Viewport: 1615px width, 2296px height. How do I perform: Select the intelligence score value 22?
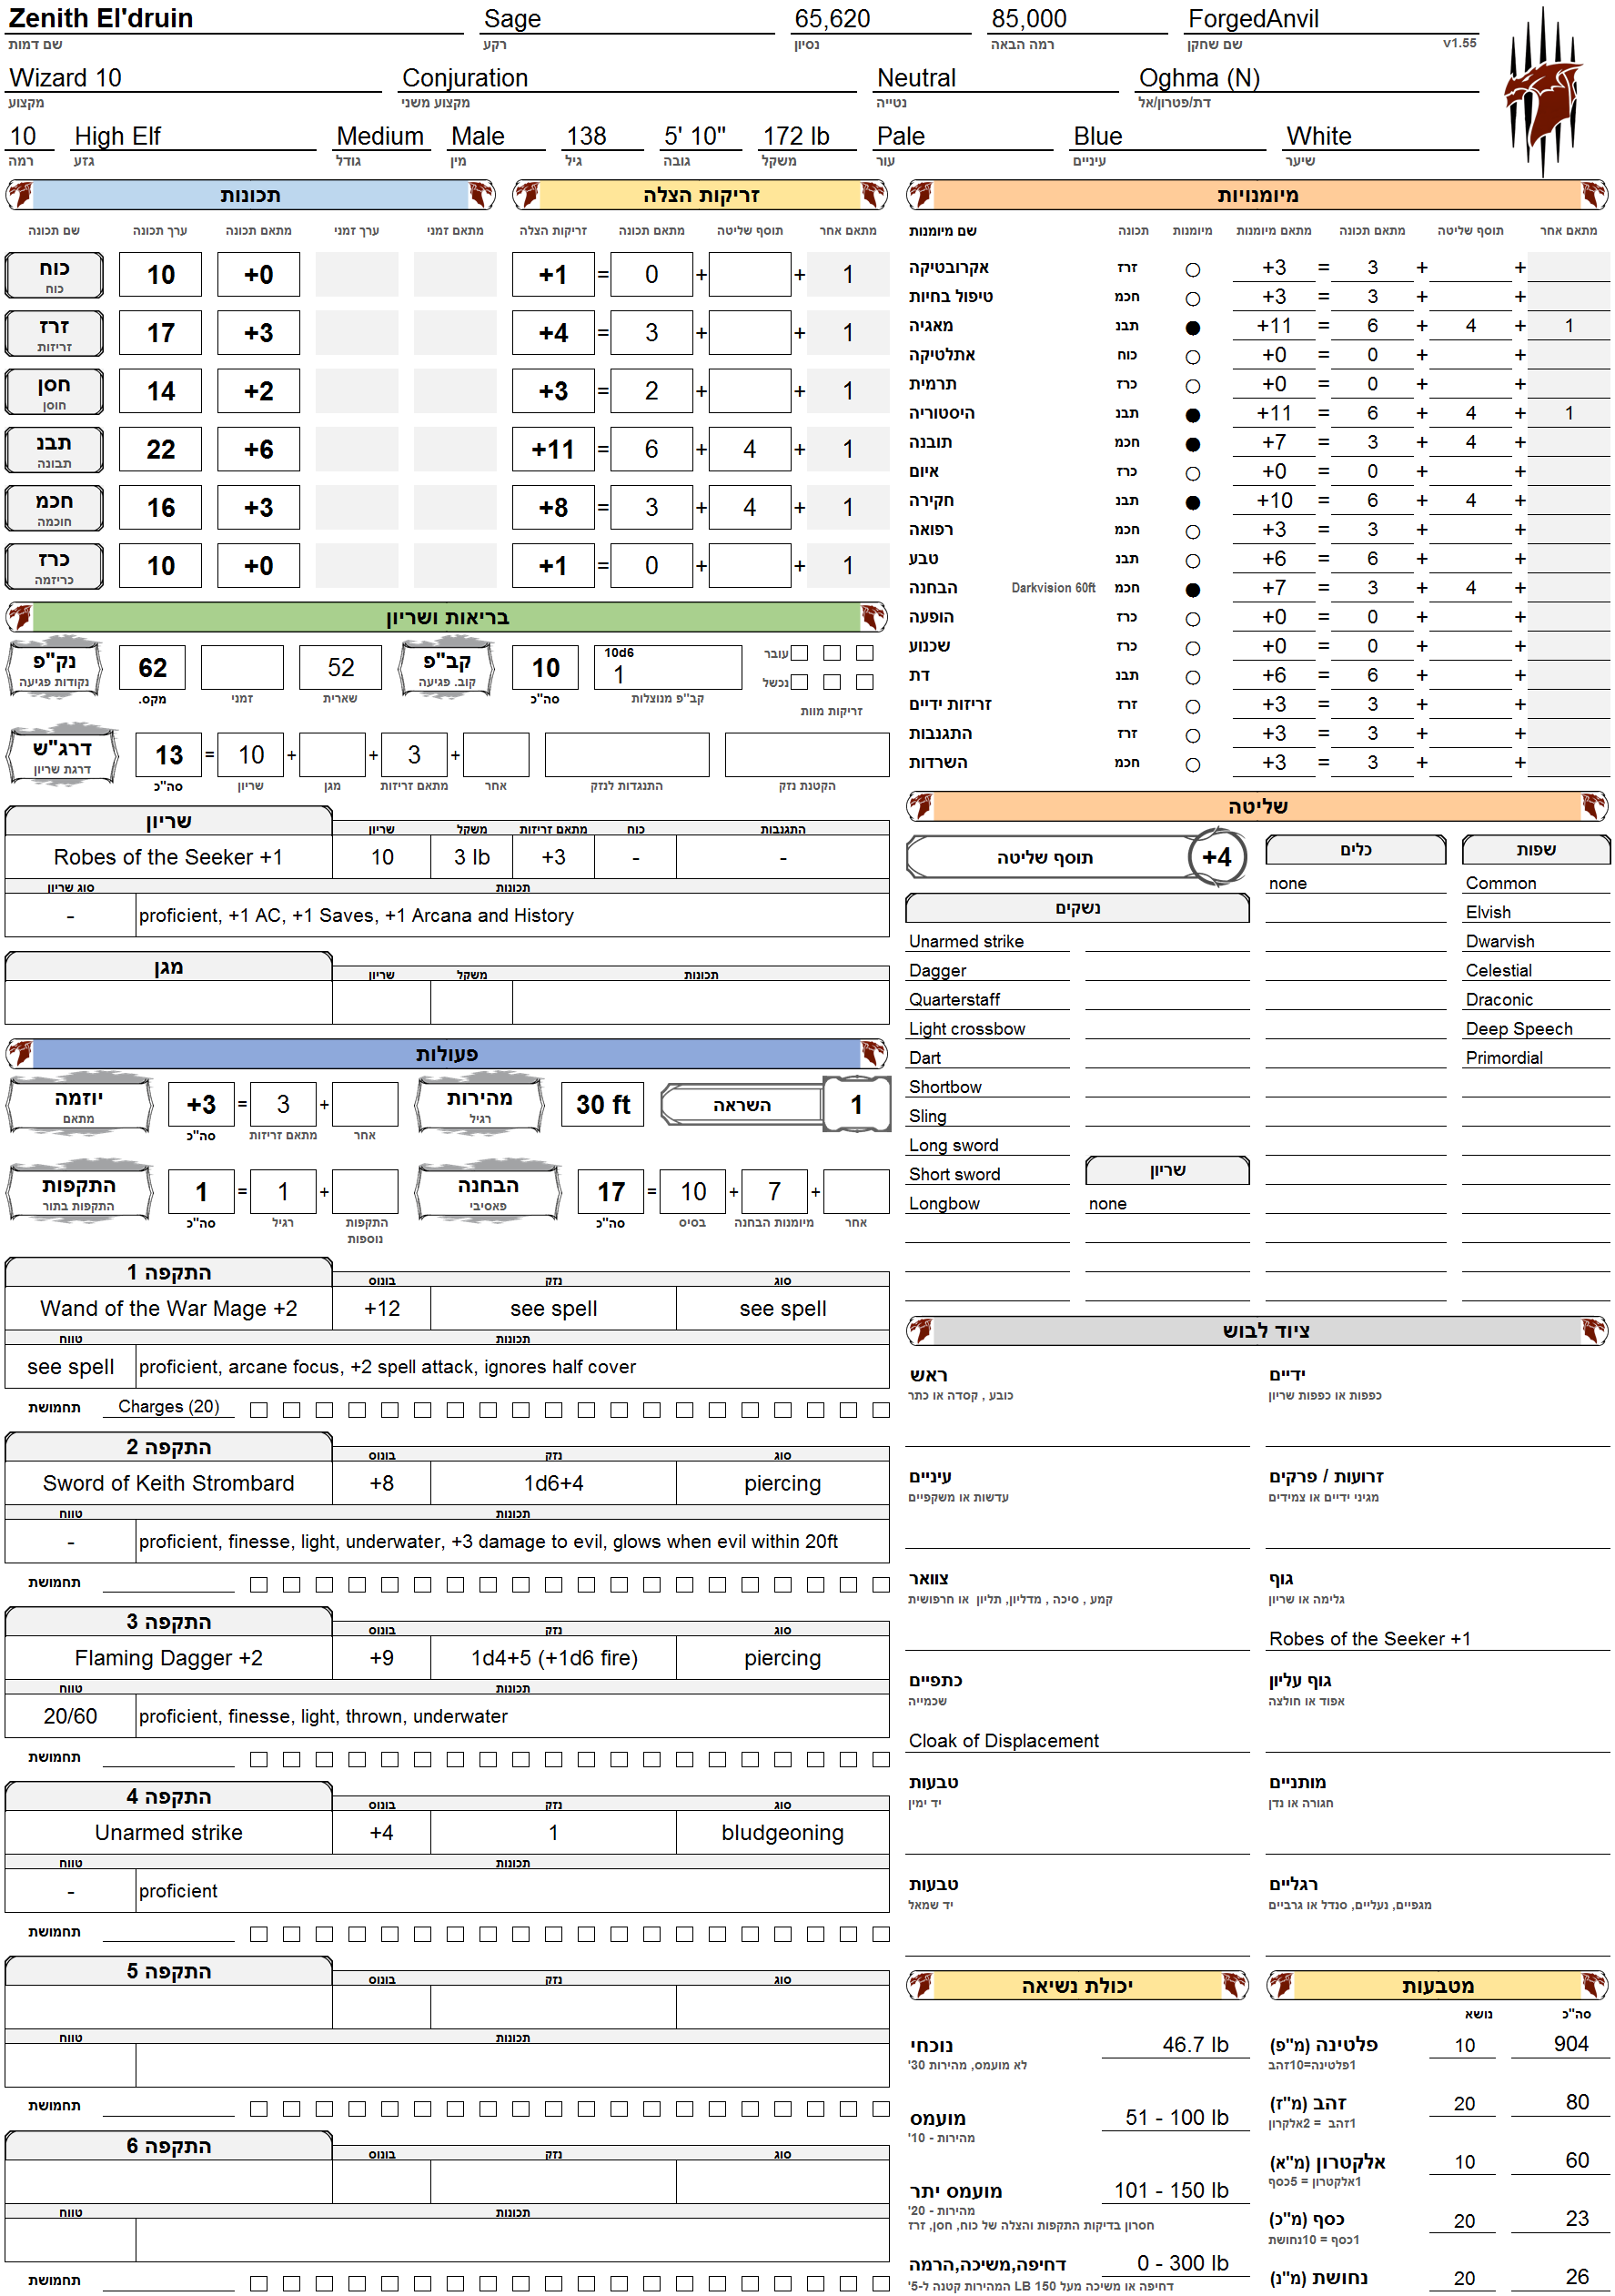tap(160, 449)
